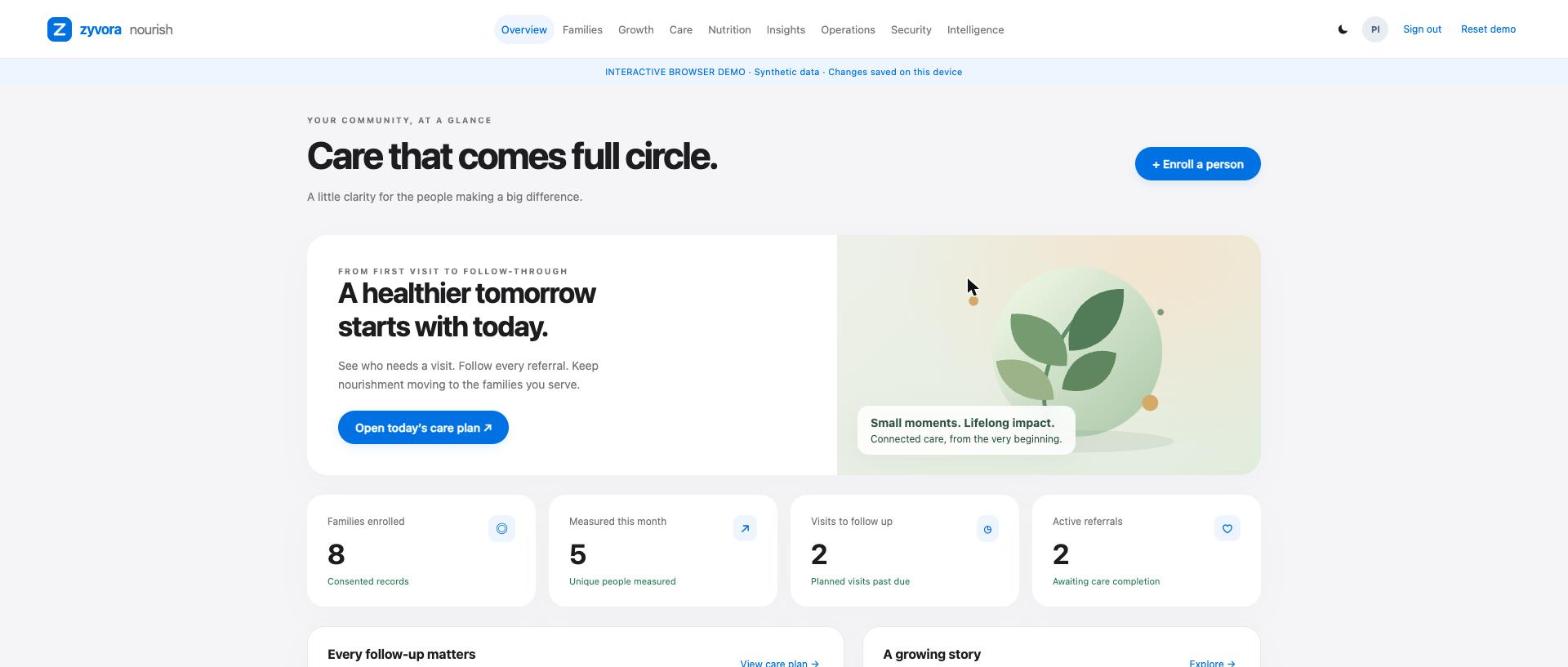Open the PI user avatar
This screenshot has height=667, width=1568.
tap(1375, 29)
